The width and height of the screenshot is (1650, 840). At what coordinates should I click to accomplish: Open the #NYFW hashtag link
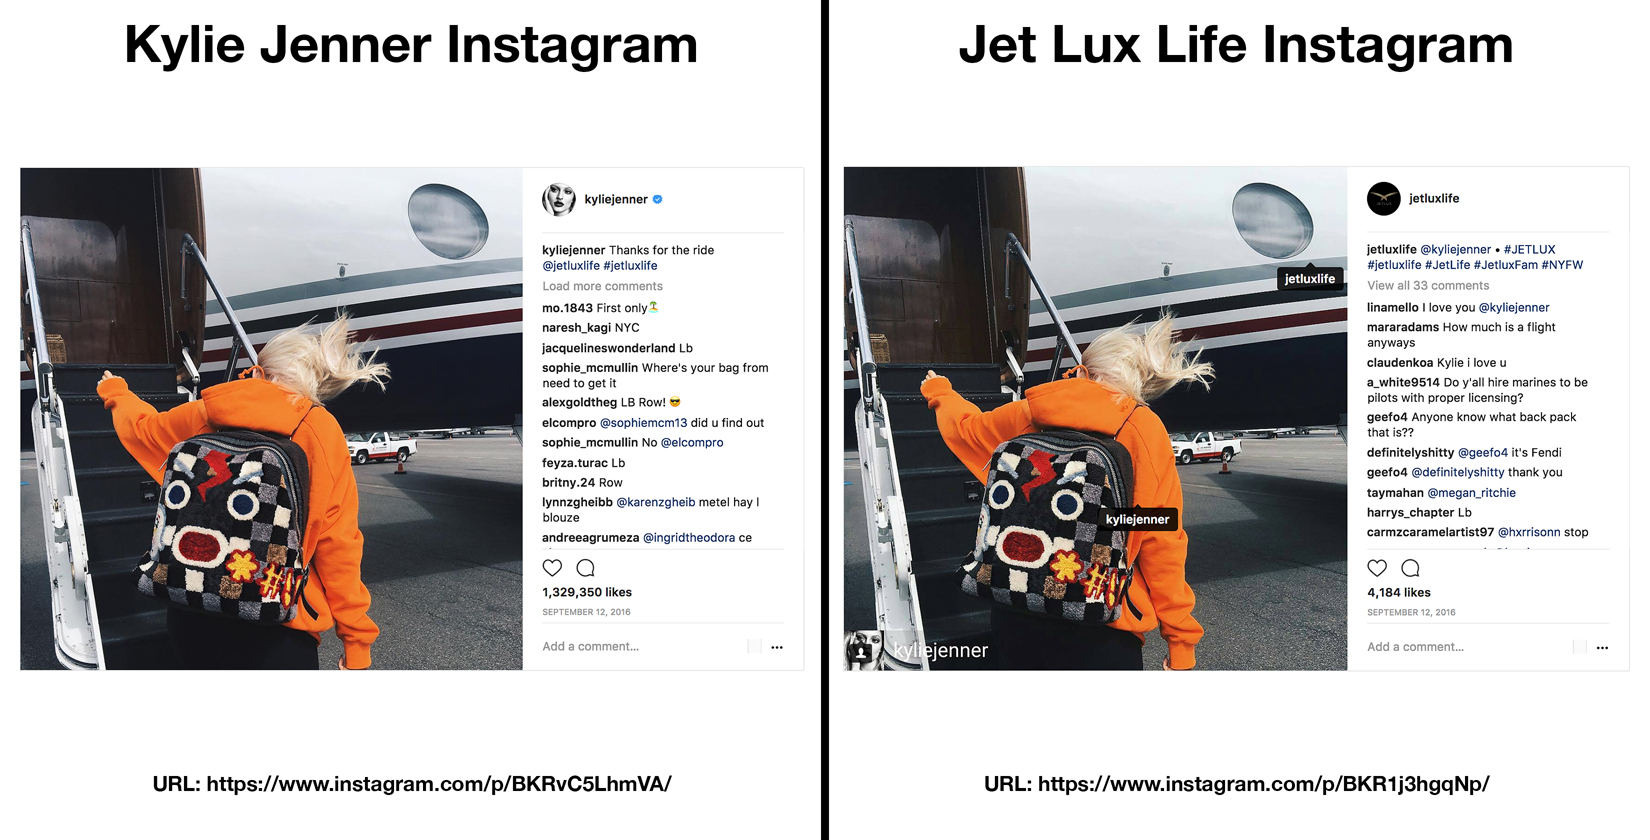(1562, 265)
